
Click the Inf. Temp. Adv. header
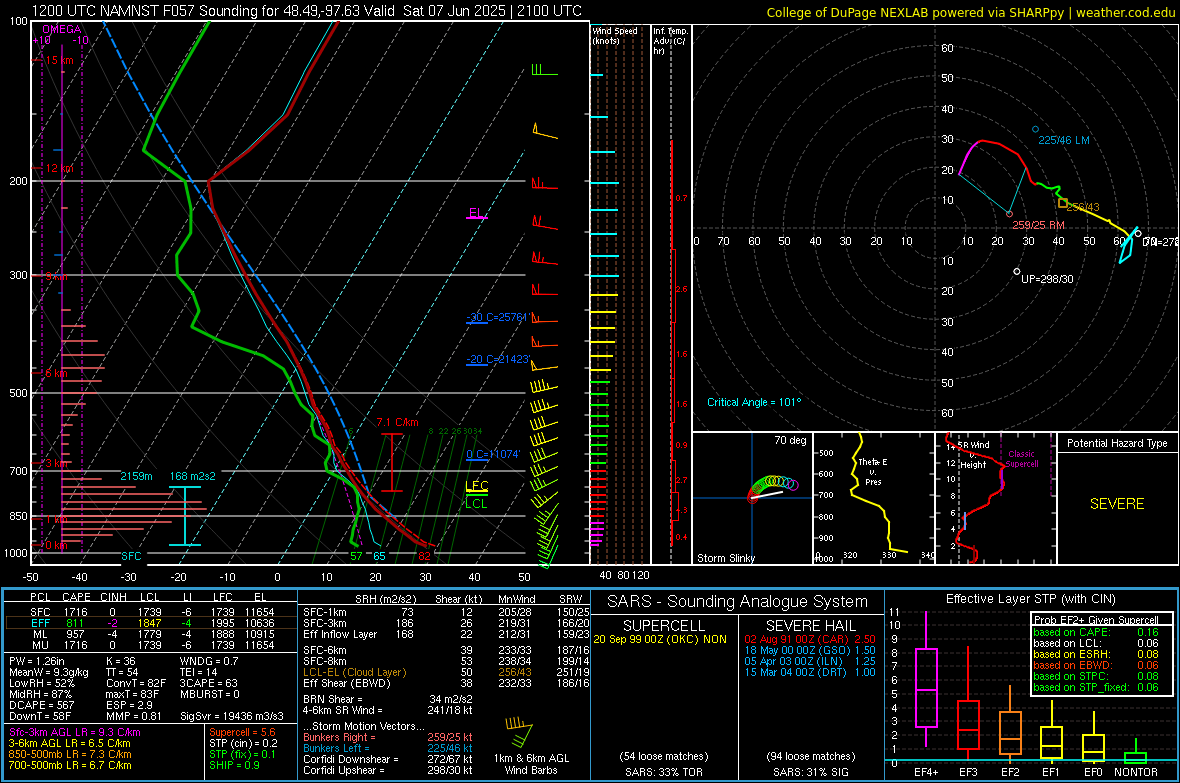tap(670, 41)
